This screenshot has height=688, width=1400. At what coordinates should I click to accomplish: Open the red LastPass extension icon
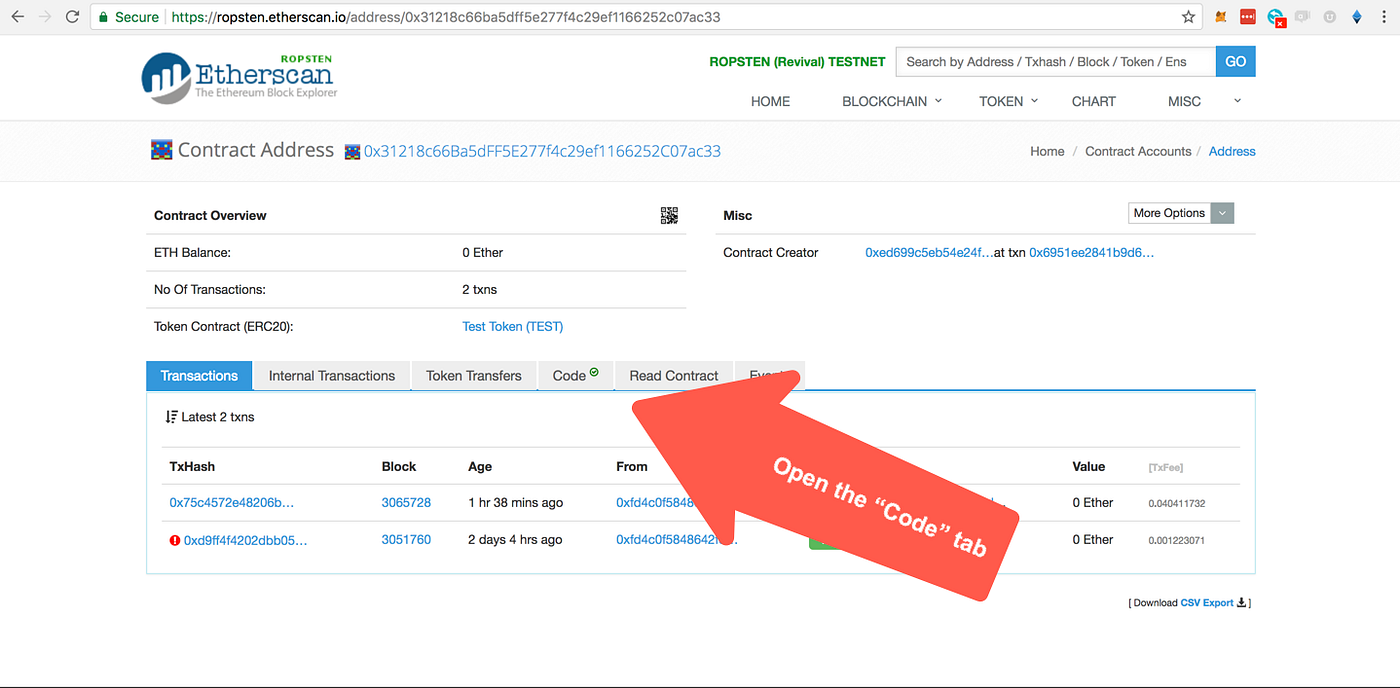(1248, 17)
